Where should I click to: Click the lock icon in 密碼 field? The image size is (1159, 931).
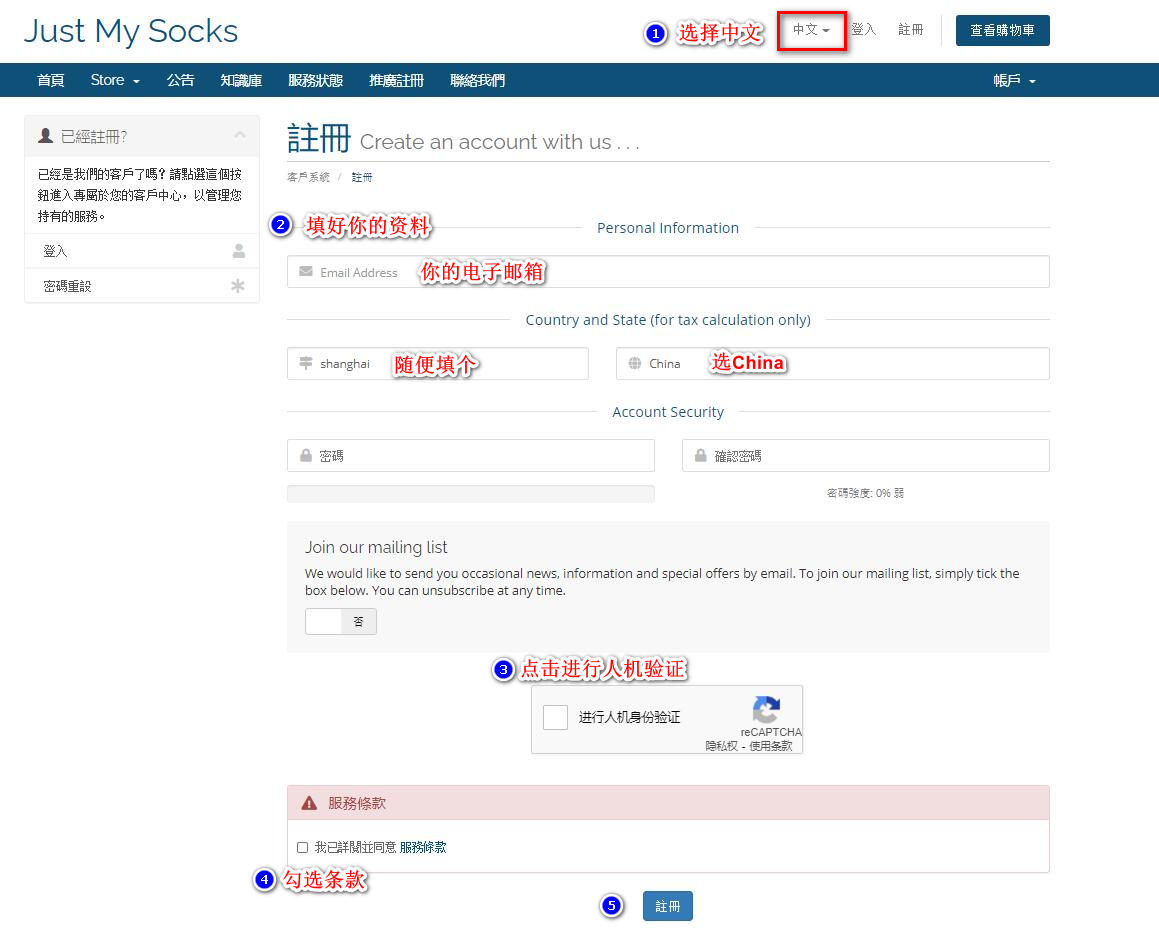coord(305,456)
